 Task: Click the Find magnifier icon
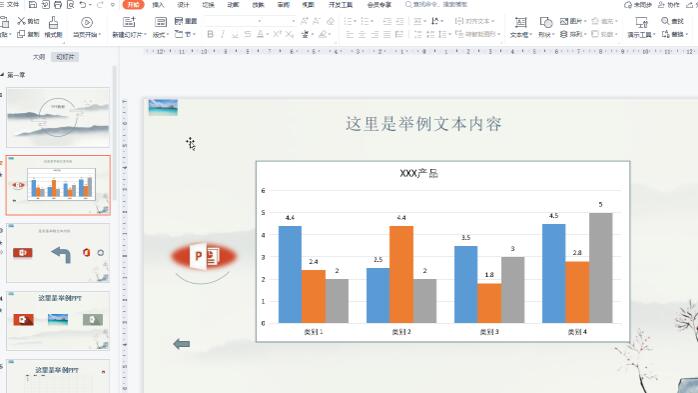pyautogui.click(x=665, y=21)
